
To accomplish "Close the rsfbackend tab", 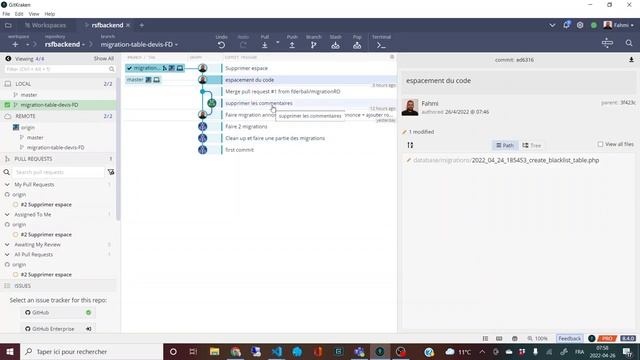I will click(128, 25).
